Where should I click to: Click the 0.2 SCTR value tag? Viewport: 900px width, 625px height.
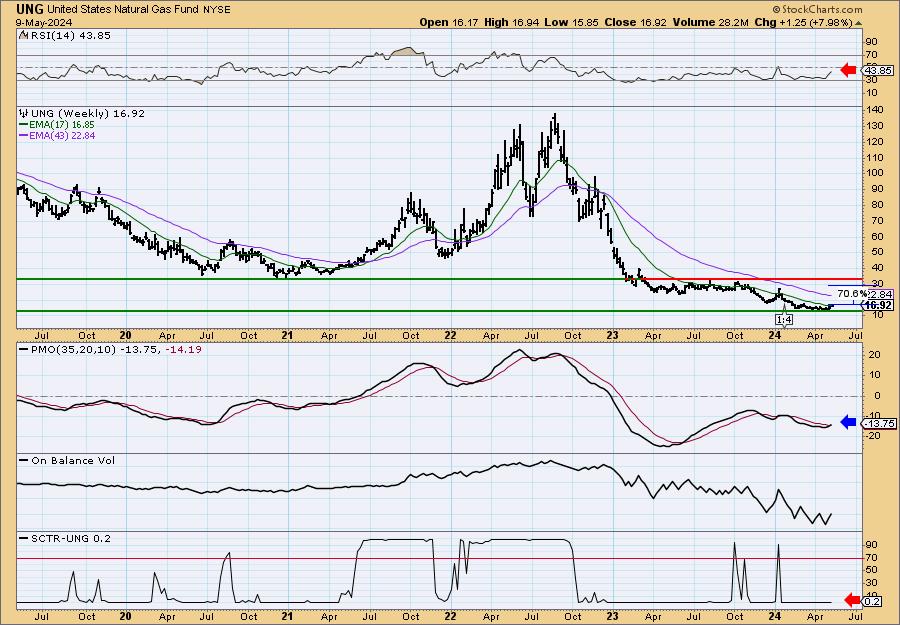[872, 601]
